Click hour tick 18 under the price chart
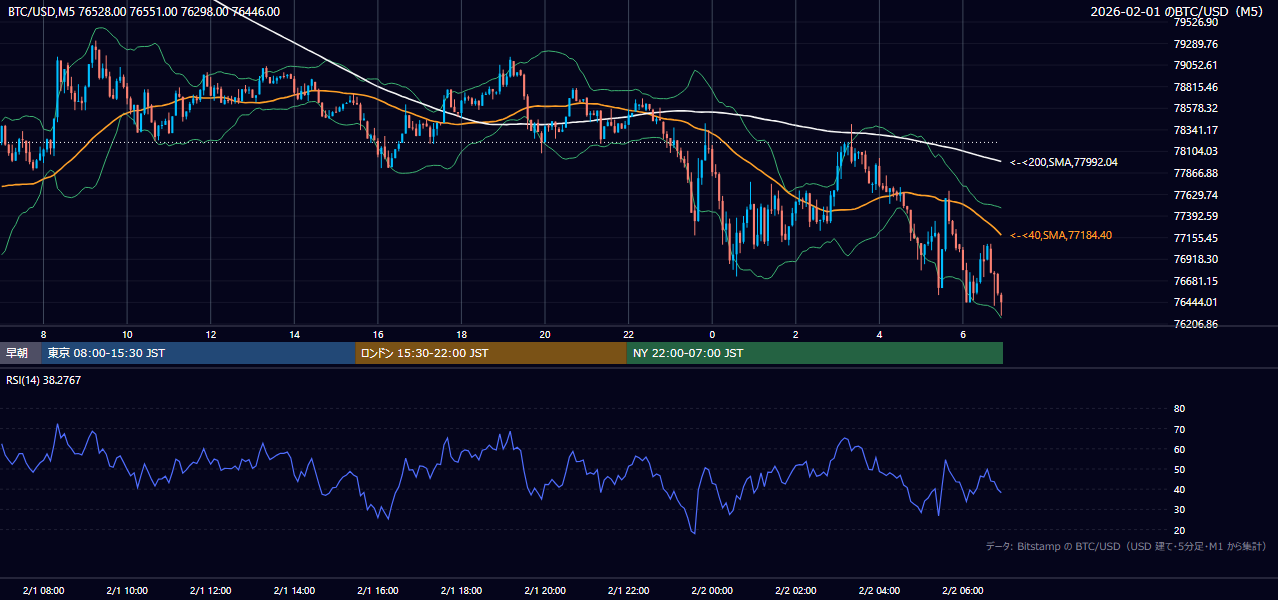Image resolution: width=1278 pixels, height=600 pixels. coord(461,334)
